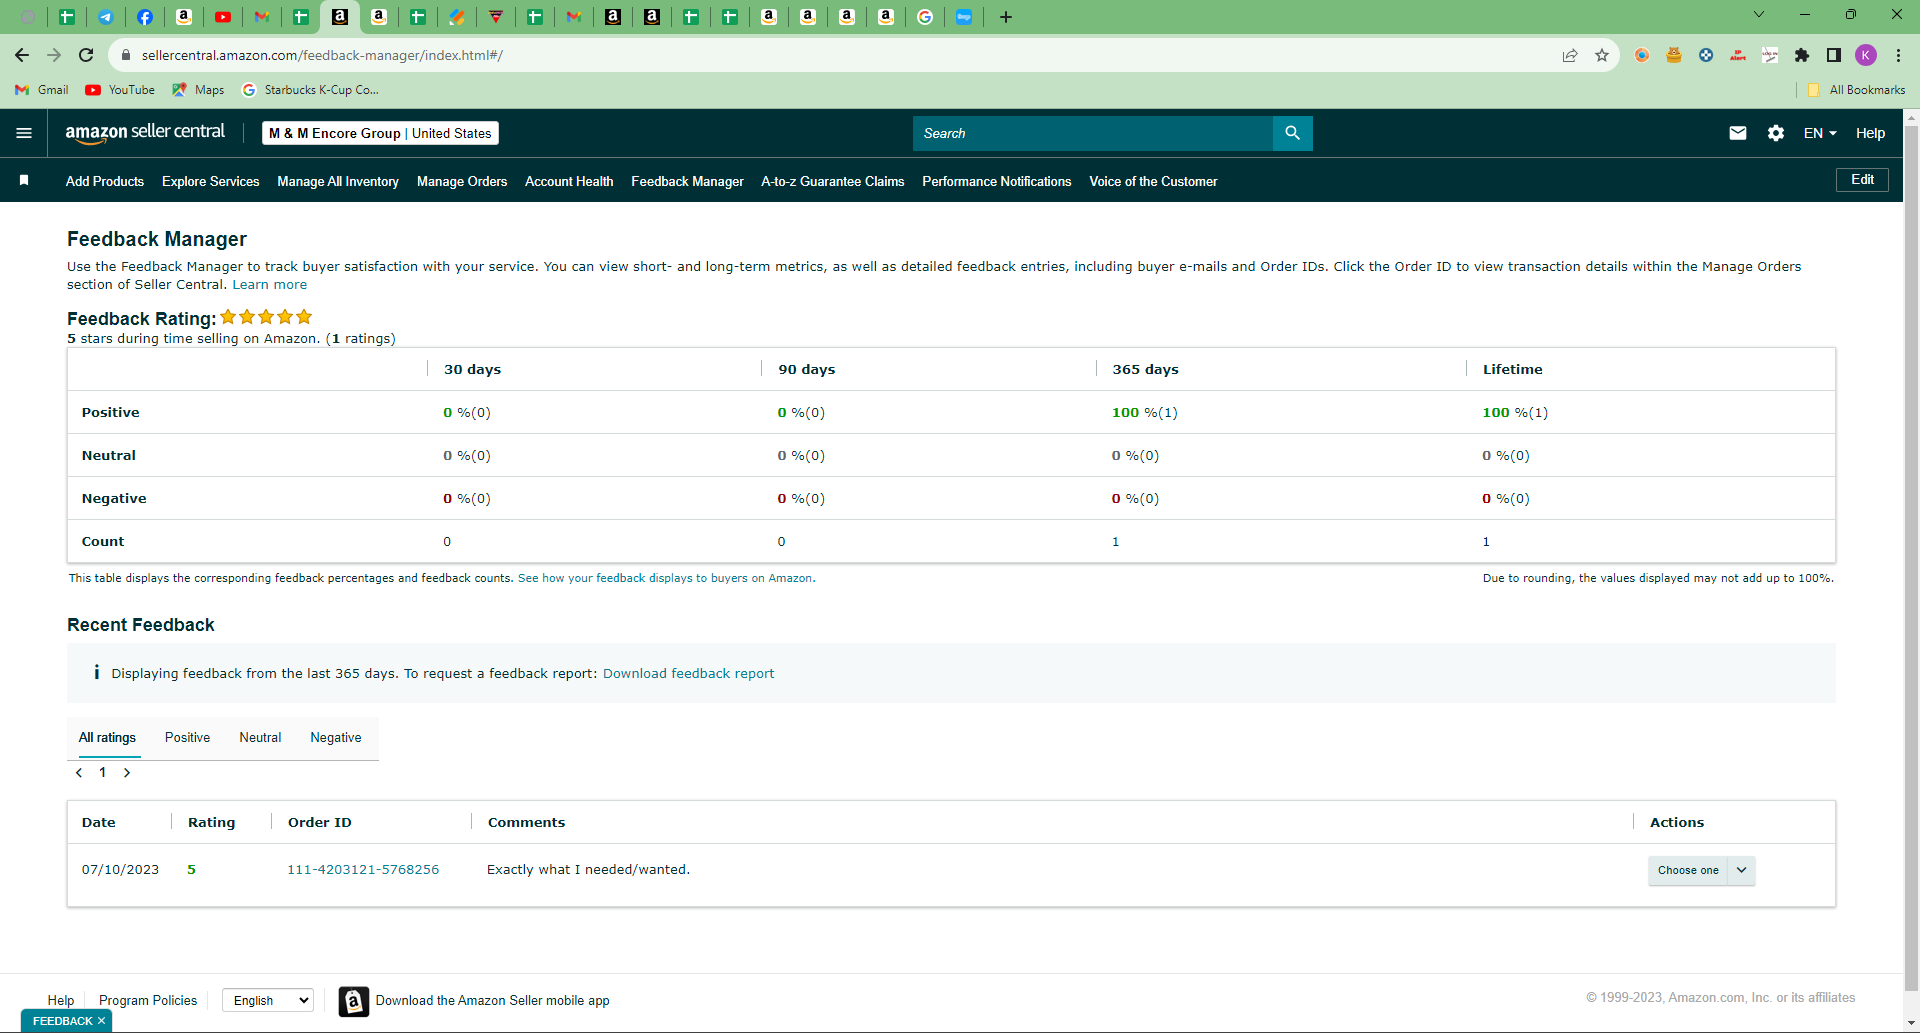The width and height of the screenshot is (1920, 1033).
Task: Open the Starbucks K-Cup Co... bookmark
Action: pos(311,90)
